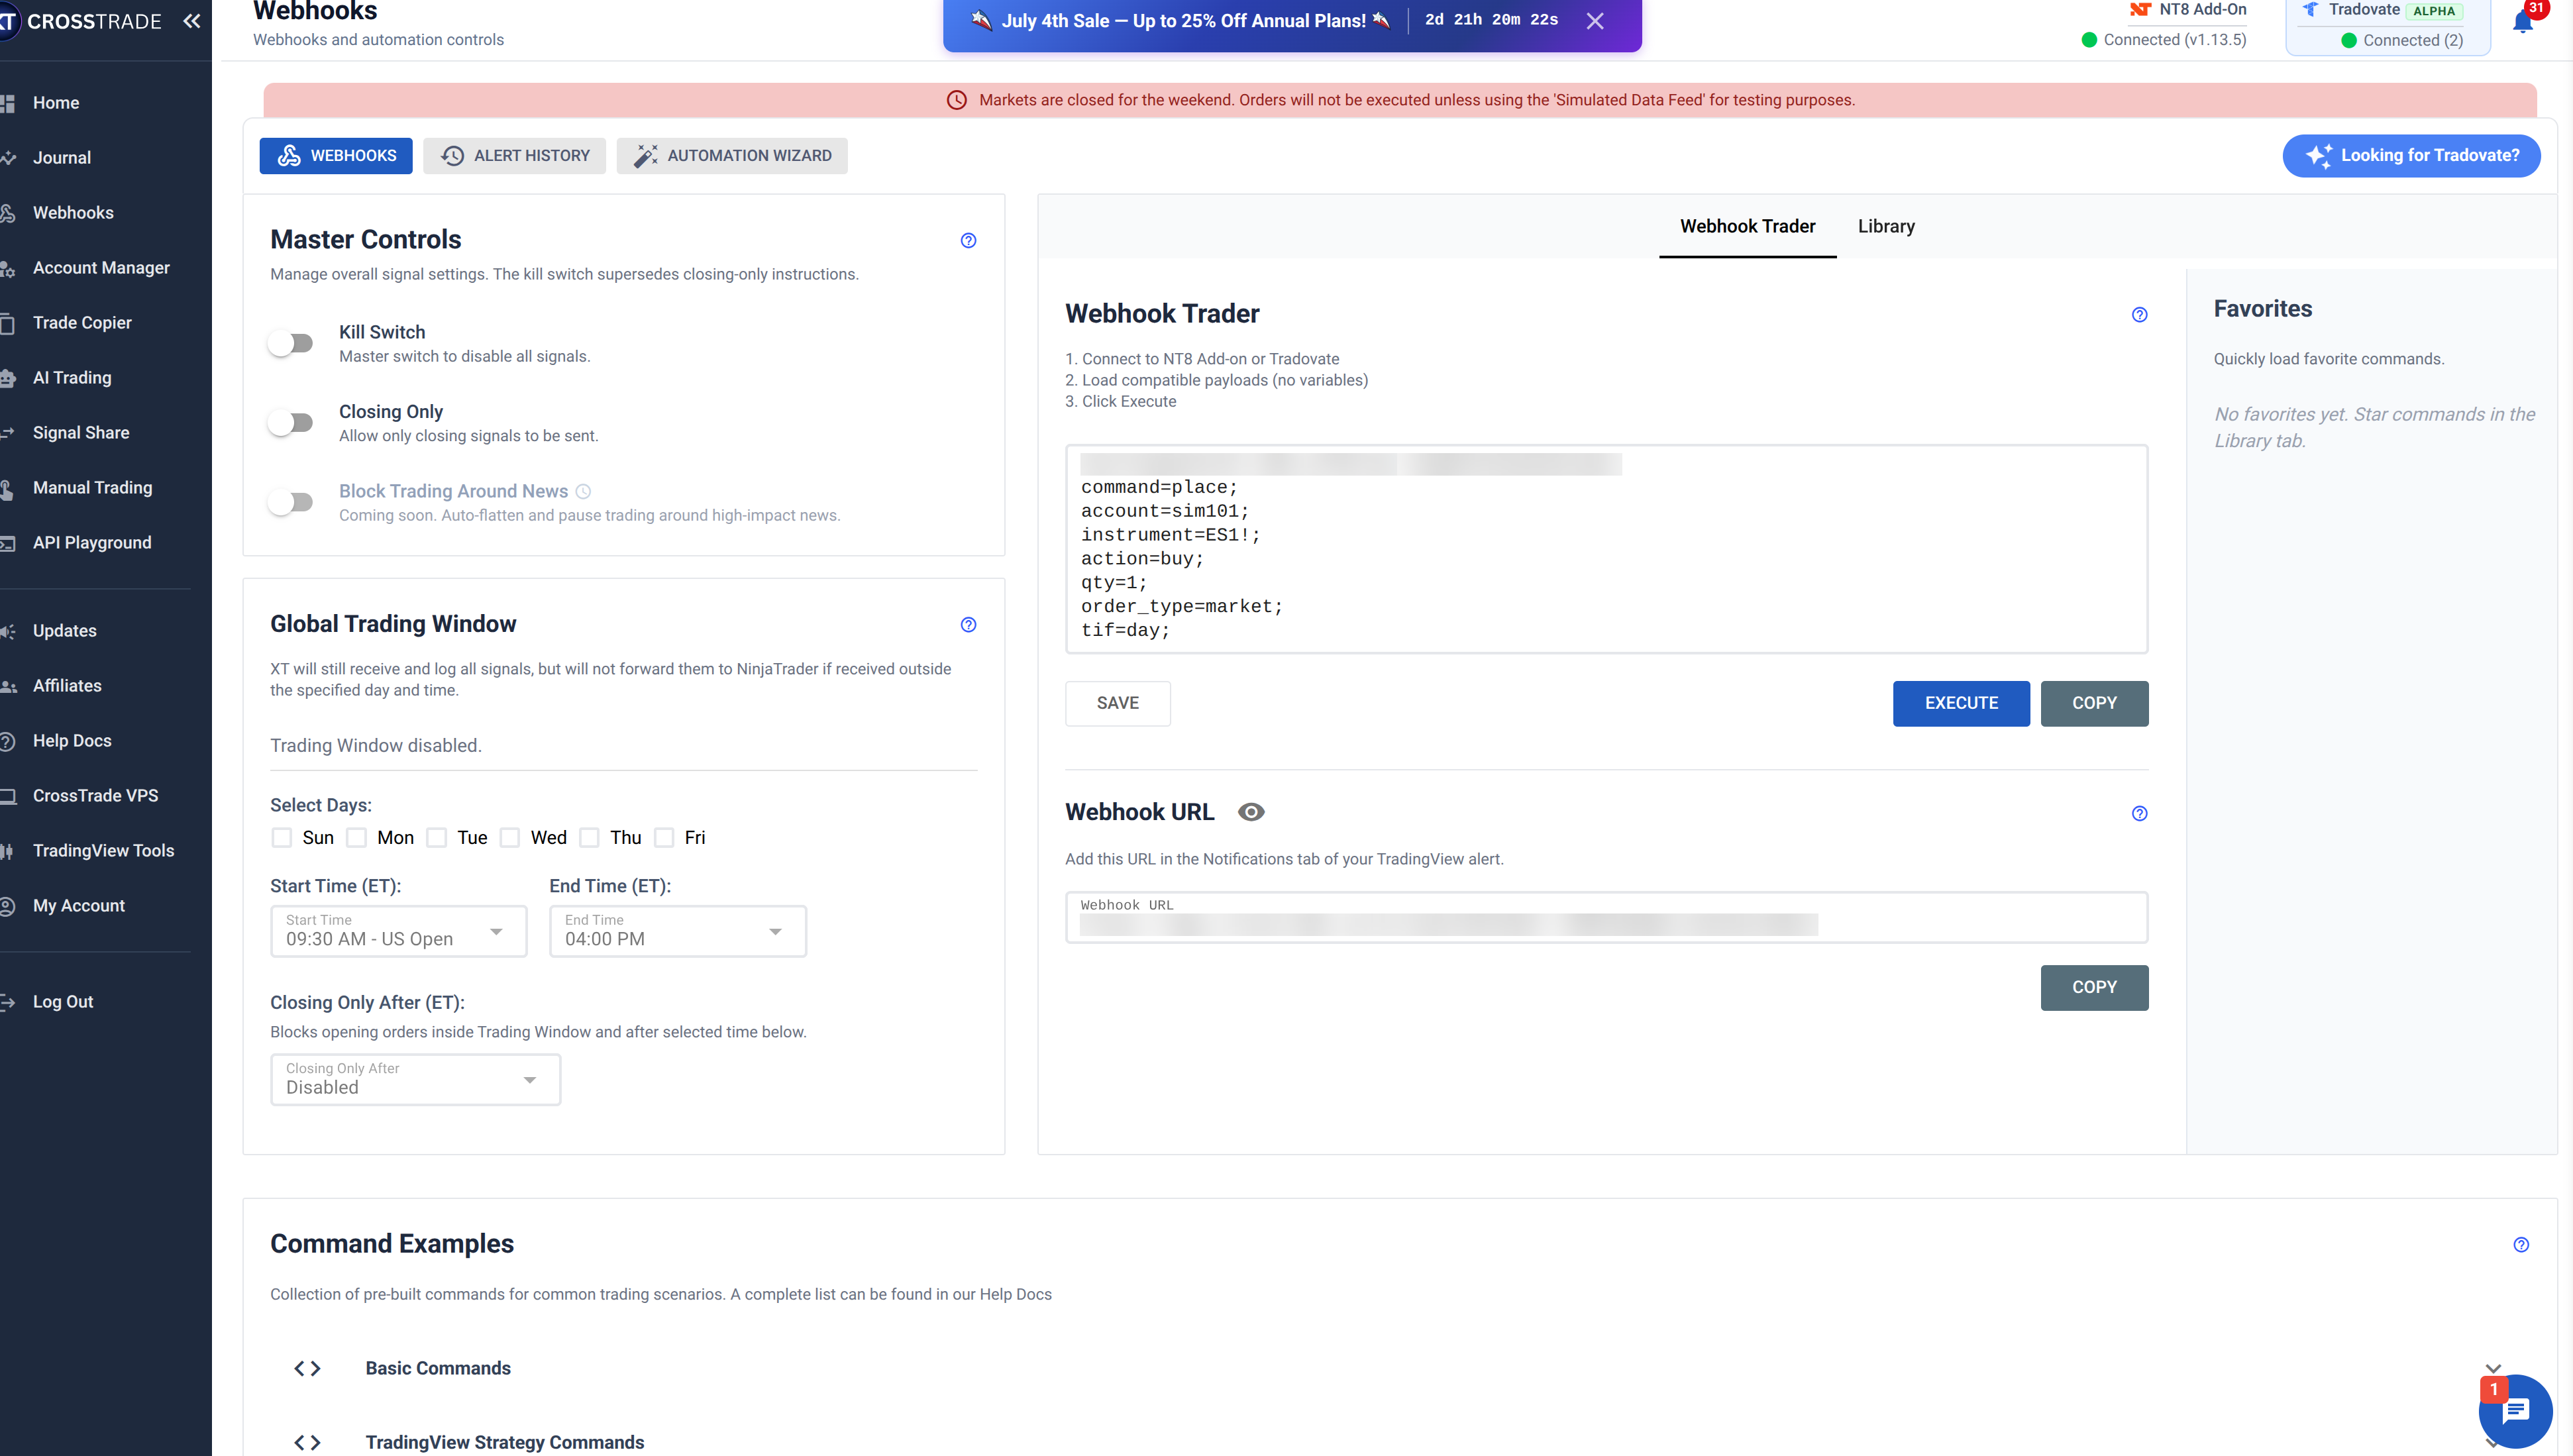The image size is (2573, 1456).
Task: Click Global Trading Window help icon
Action: (968, 625)
